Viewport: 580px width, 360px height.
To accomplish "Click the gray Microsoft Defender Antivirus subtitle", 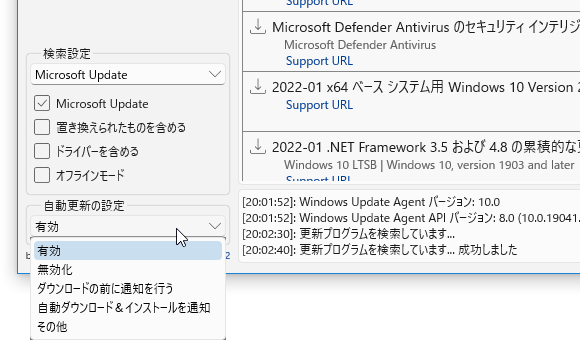I will click(x=360, y=45).
